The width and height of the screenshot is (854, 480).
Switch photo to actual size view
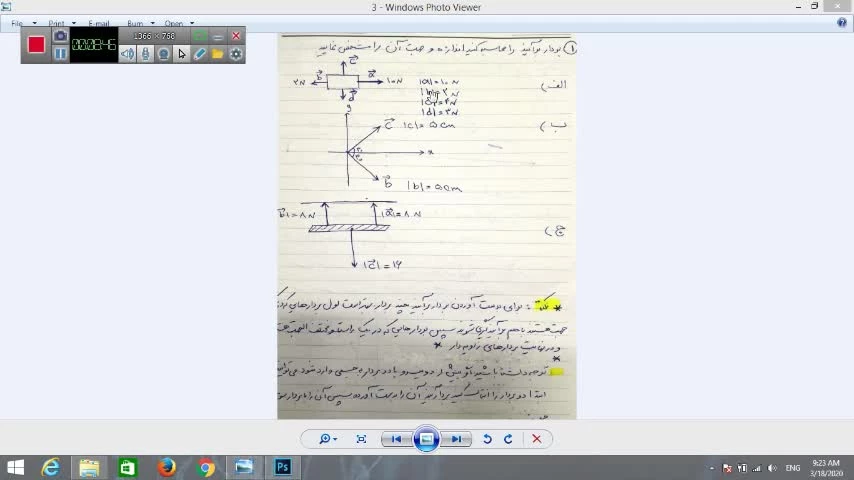click(361, 439)
